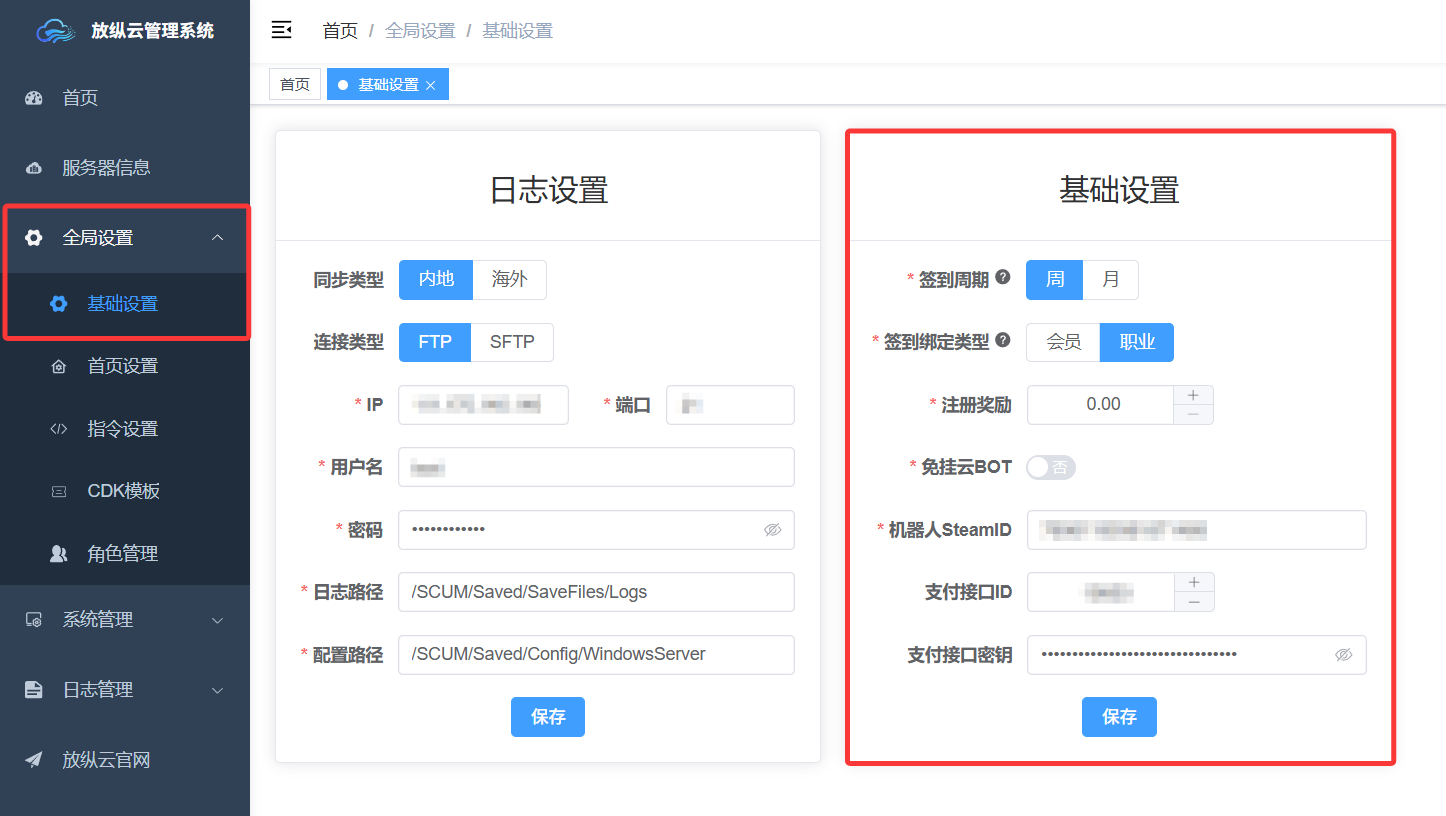Open 服务器信息 in the sidebar

pos(125,168)
